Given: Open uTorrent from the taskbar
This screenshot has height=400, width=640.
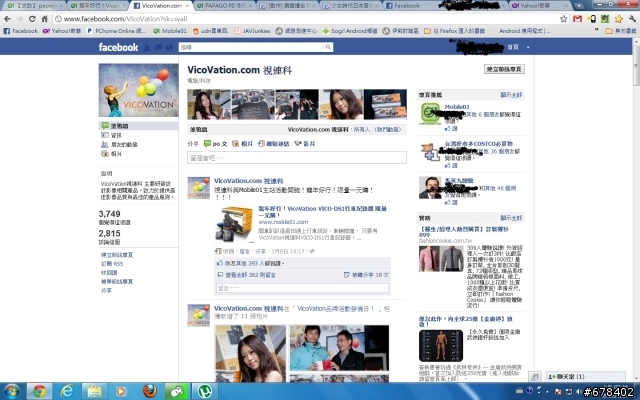Looking at the screenshot, I should pos(204,391).
